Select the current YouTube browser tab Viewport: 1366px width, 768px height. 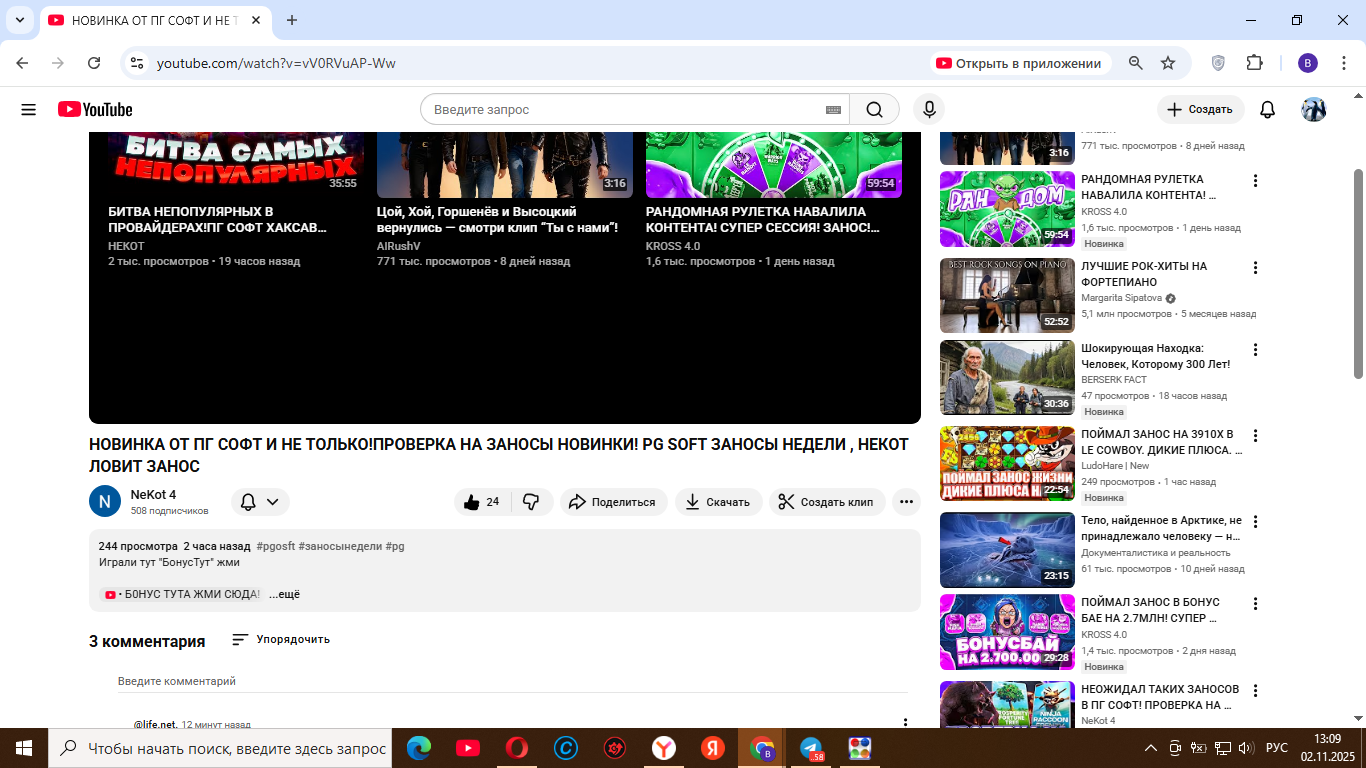click(155, 20)
